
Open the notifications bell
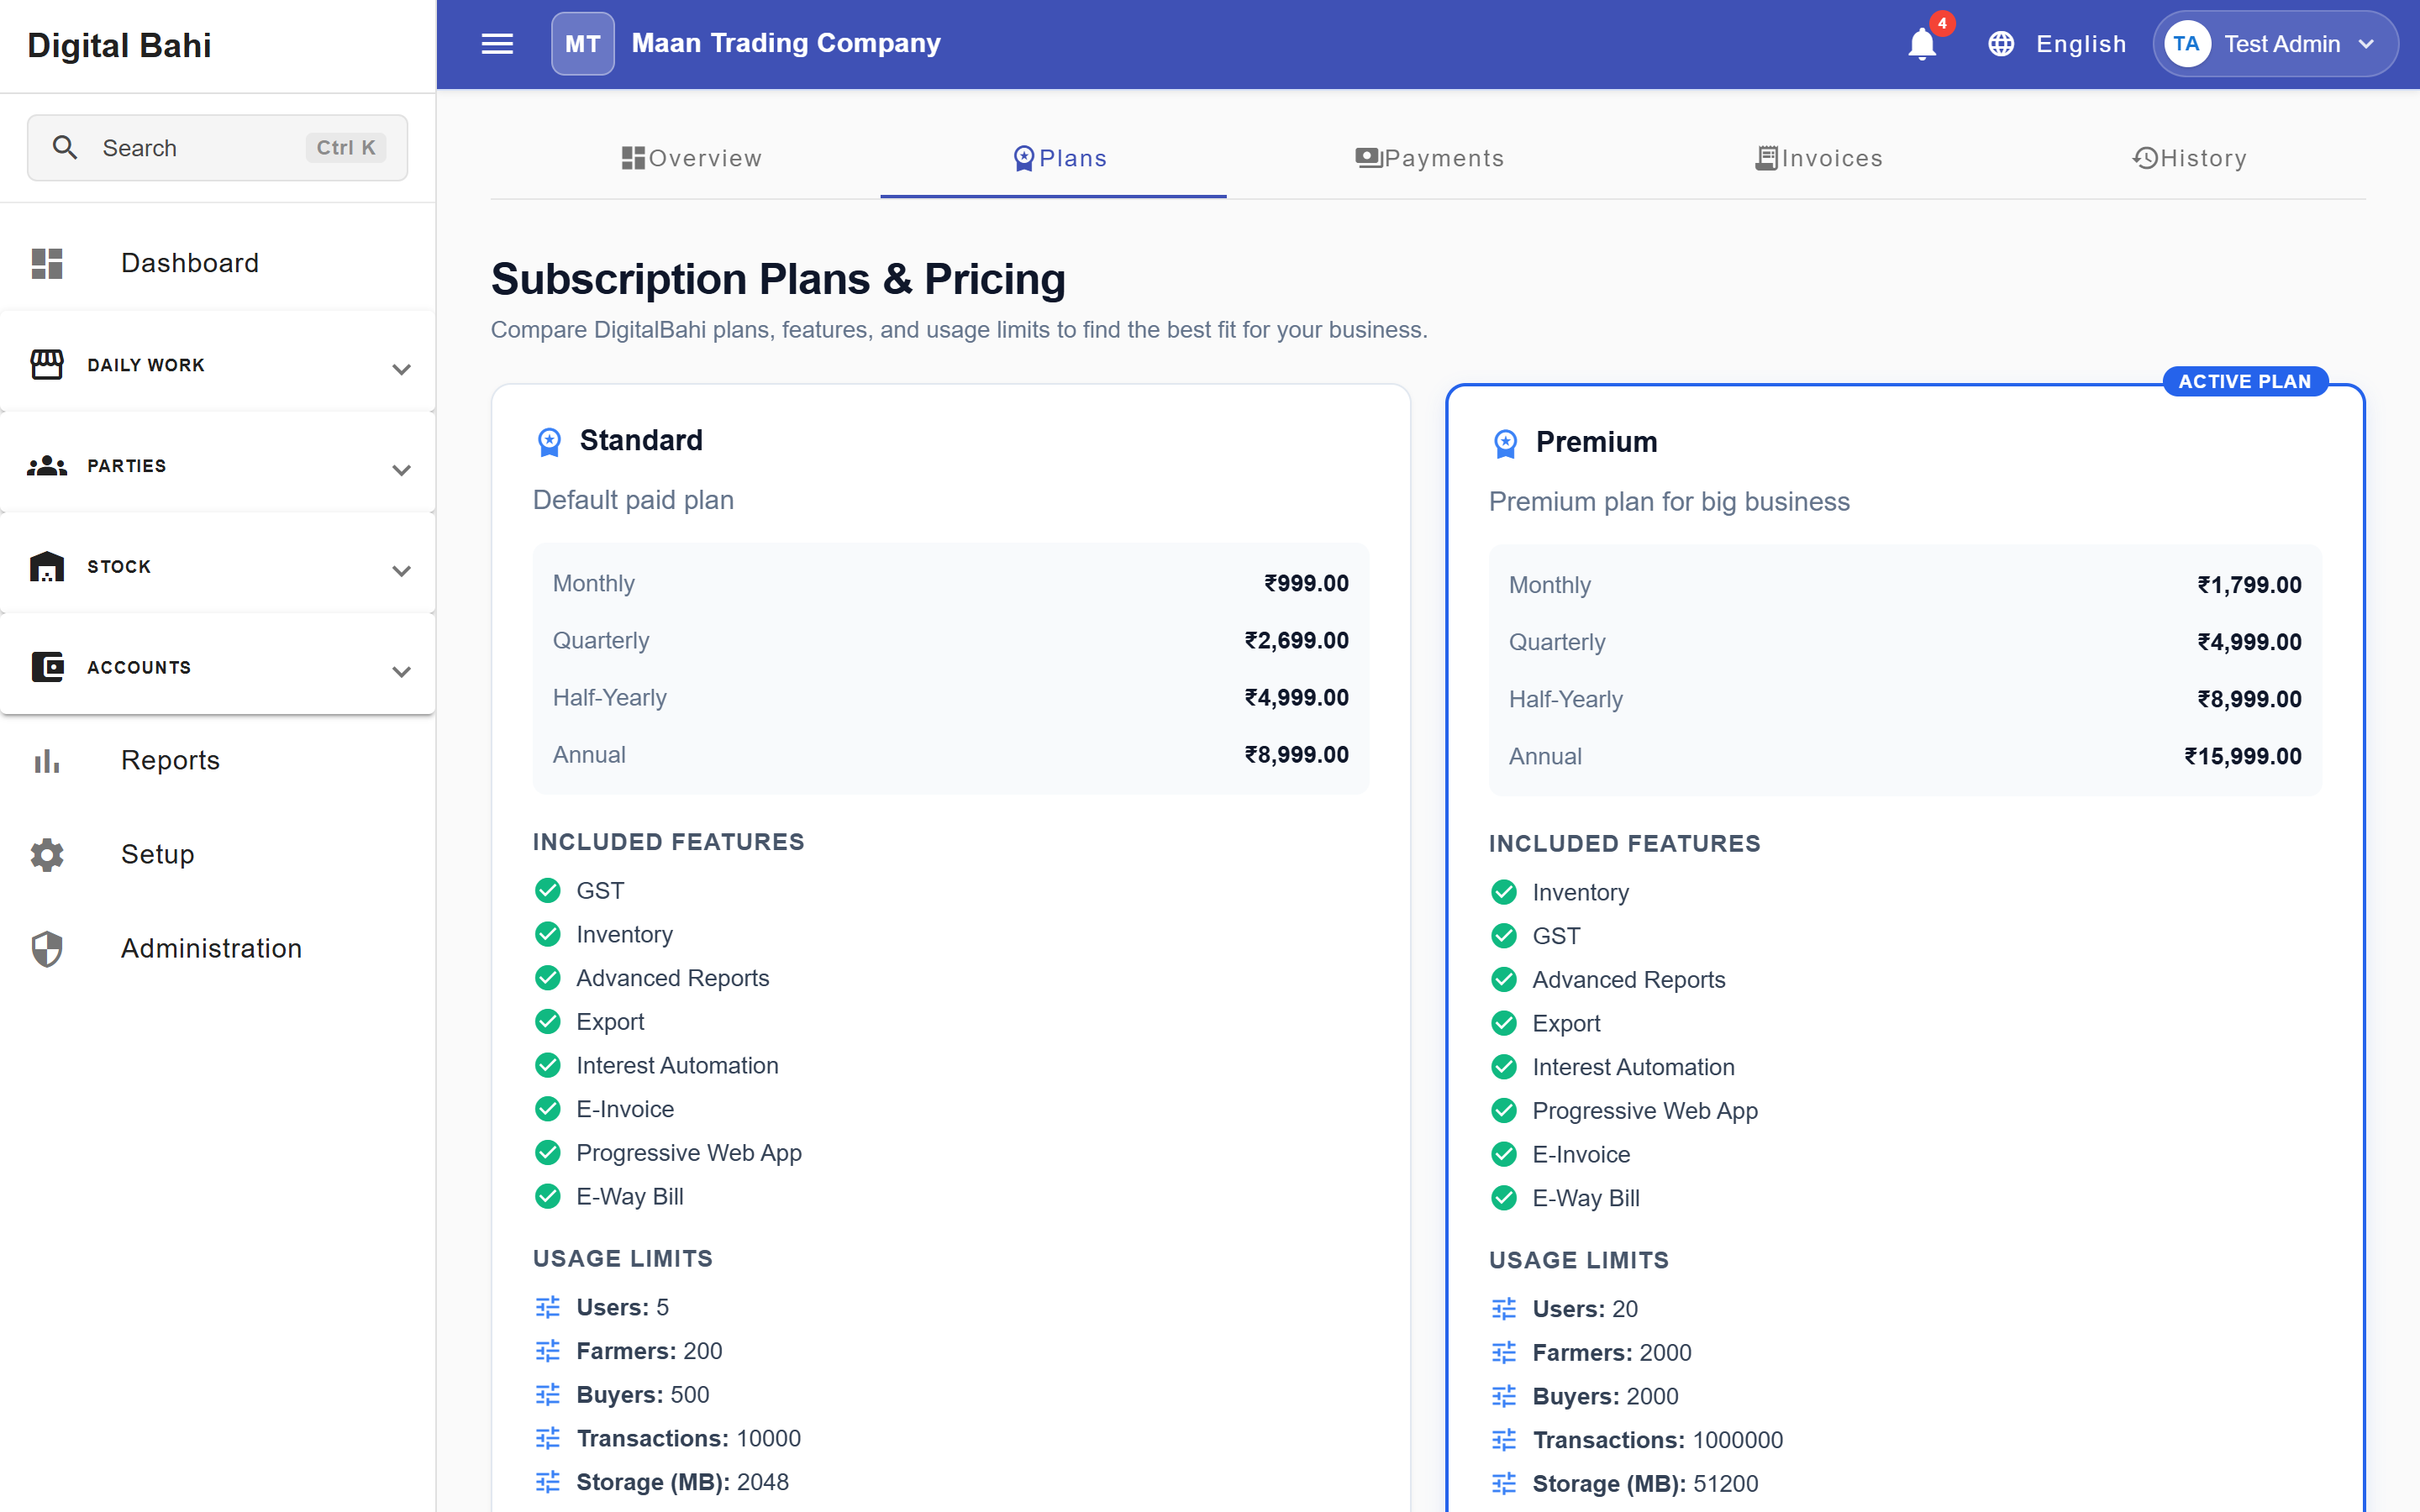(x=1921, y=44)
